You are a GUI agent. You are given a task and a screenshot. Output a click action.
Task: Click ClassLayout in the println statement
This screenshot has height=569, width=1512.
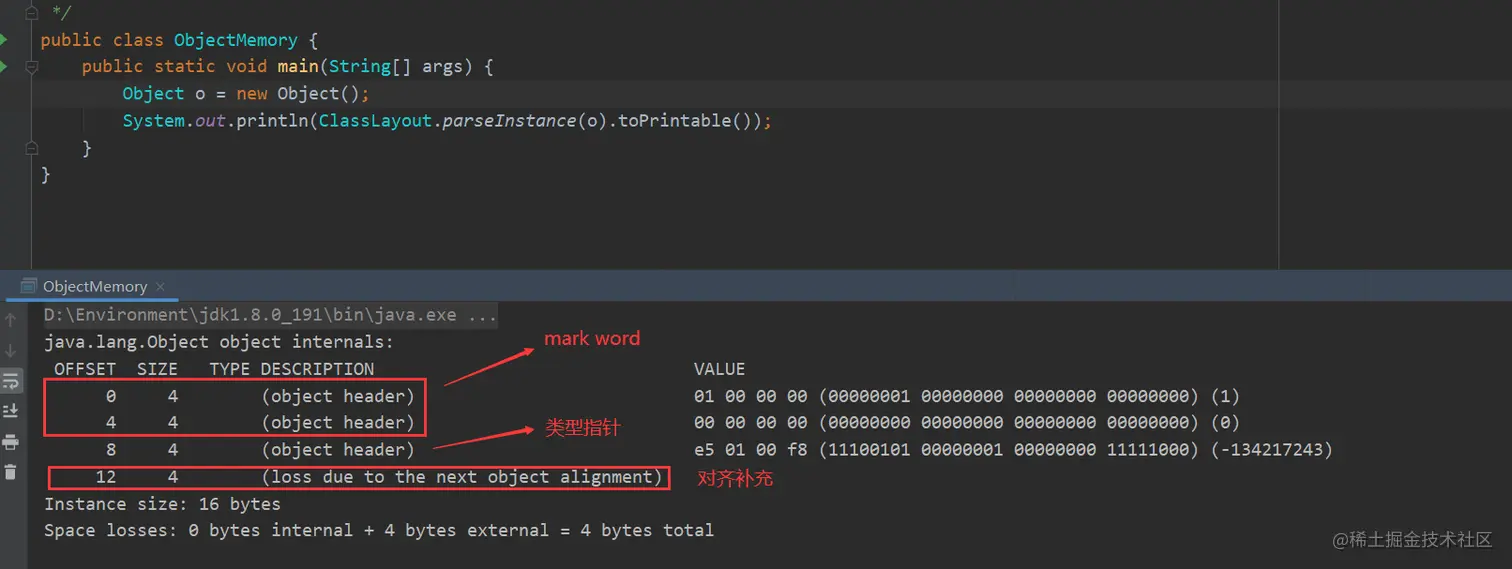coord(375,120)
